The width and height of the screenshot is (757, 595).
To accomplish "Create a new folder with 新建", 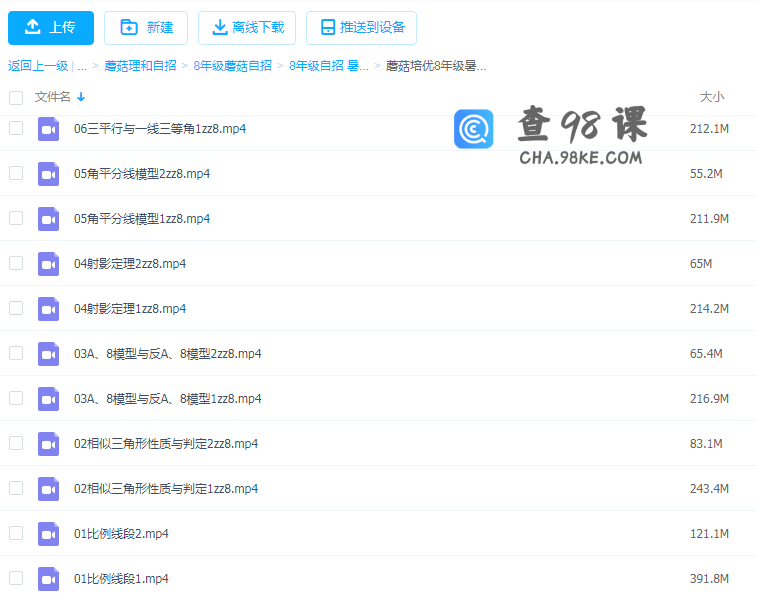I will point(146,28).
